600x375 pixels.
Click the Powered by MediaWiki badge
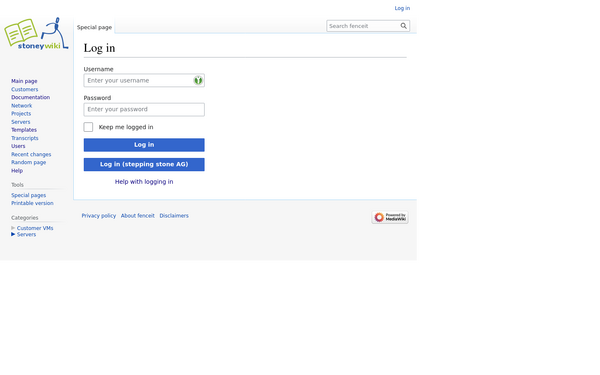(390, 217)
